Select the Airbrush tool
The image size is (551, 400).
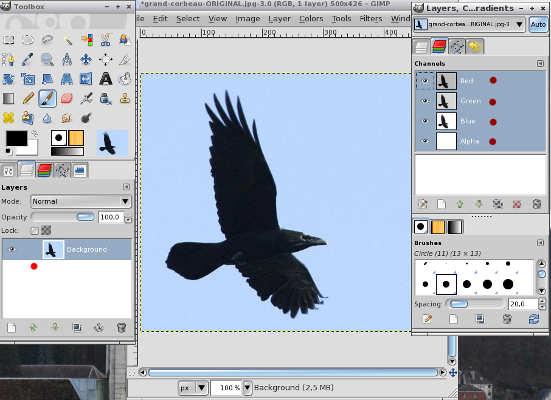tap(86, 98)
